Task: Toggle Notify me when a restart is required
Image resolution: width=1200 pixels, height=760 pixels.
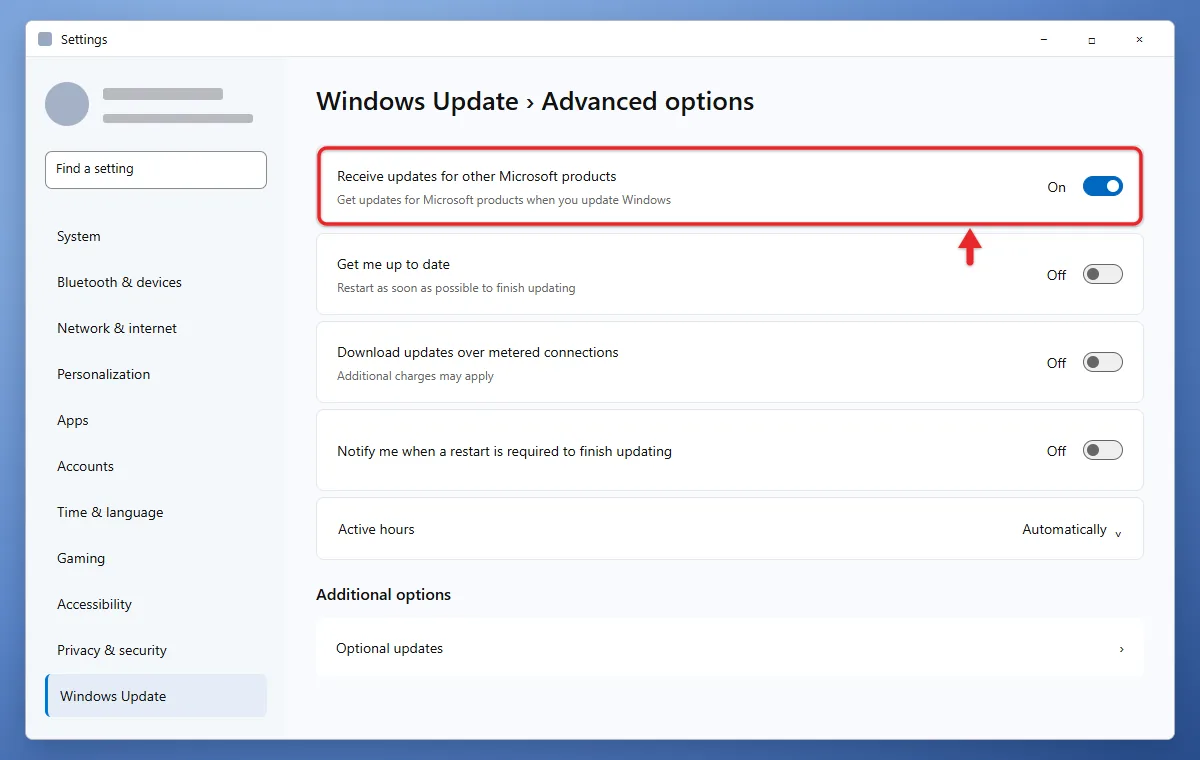Action: (1103, 450)
